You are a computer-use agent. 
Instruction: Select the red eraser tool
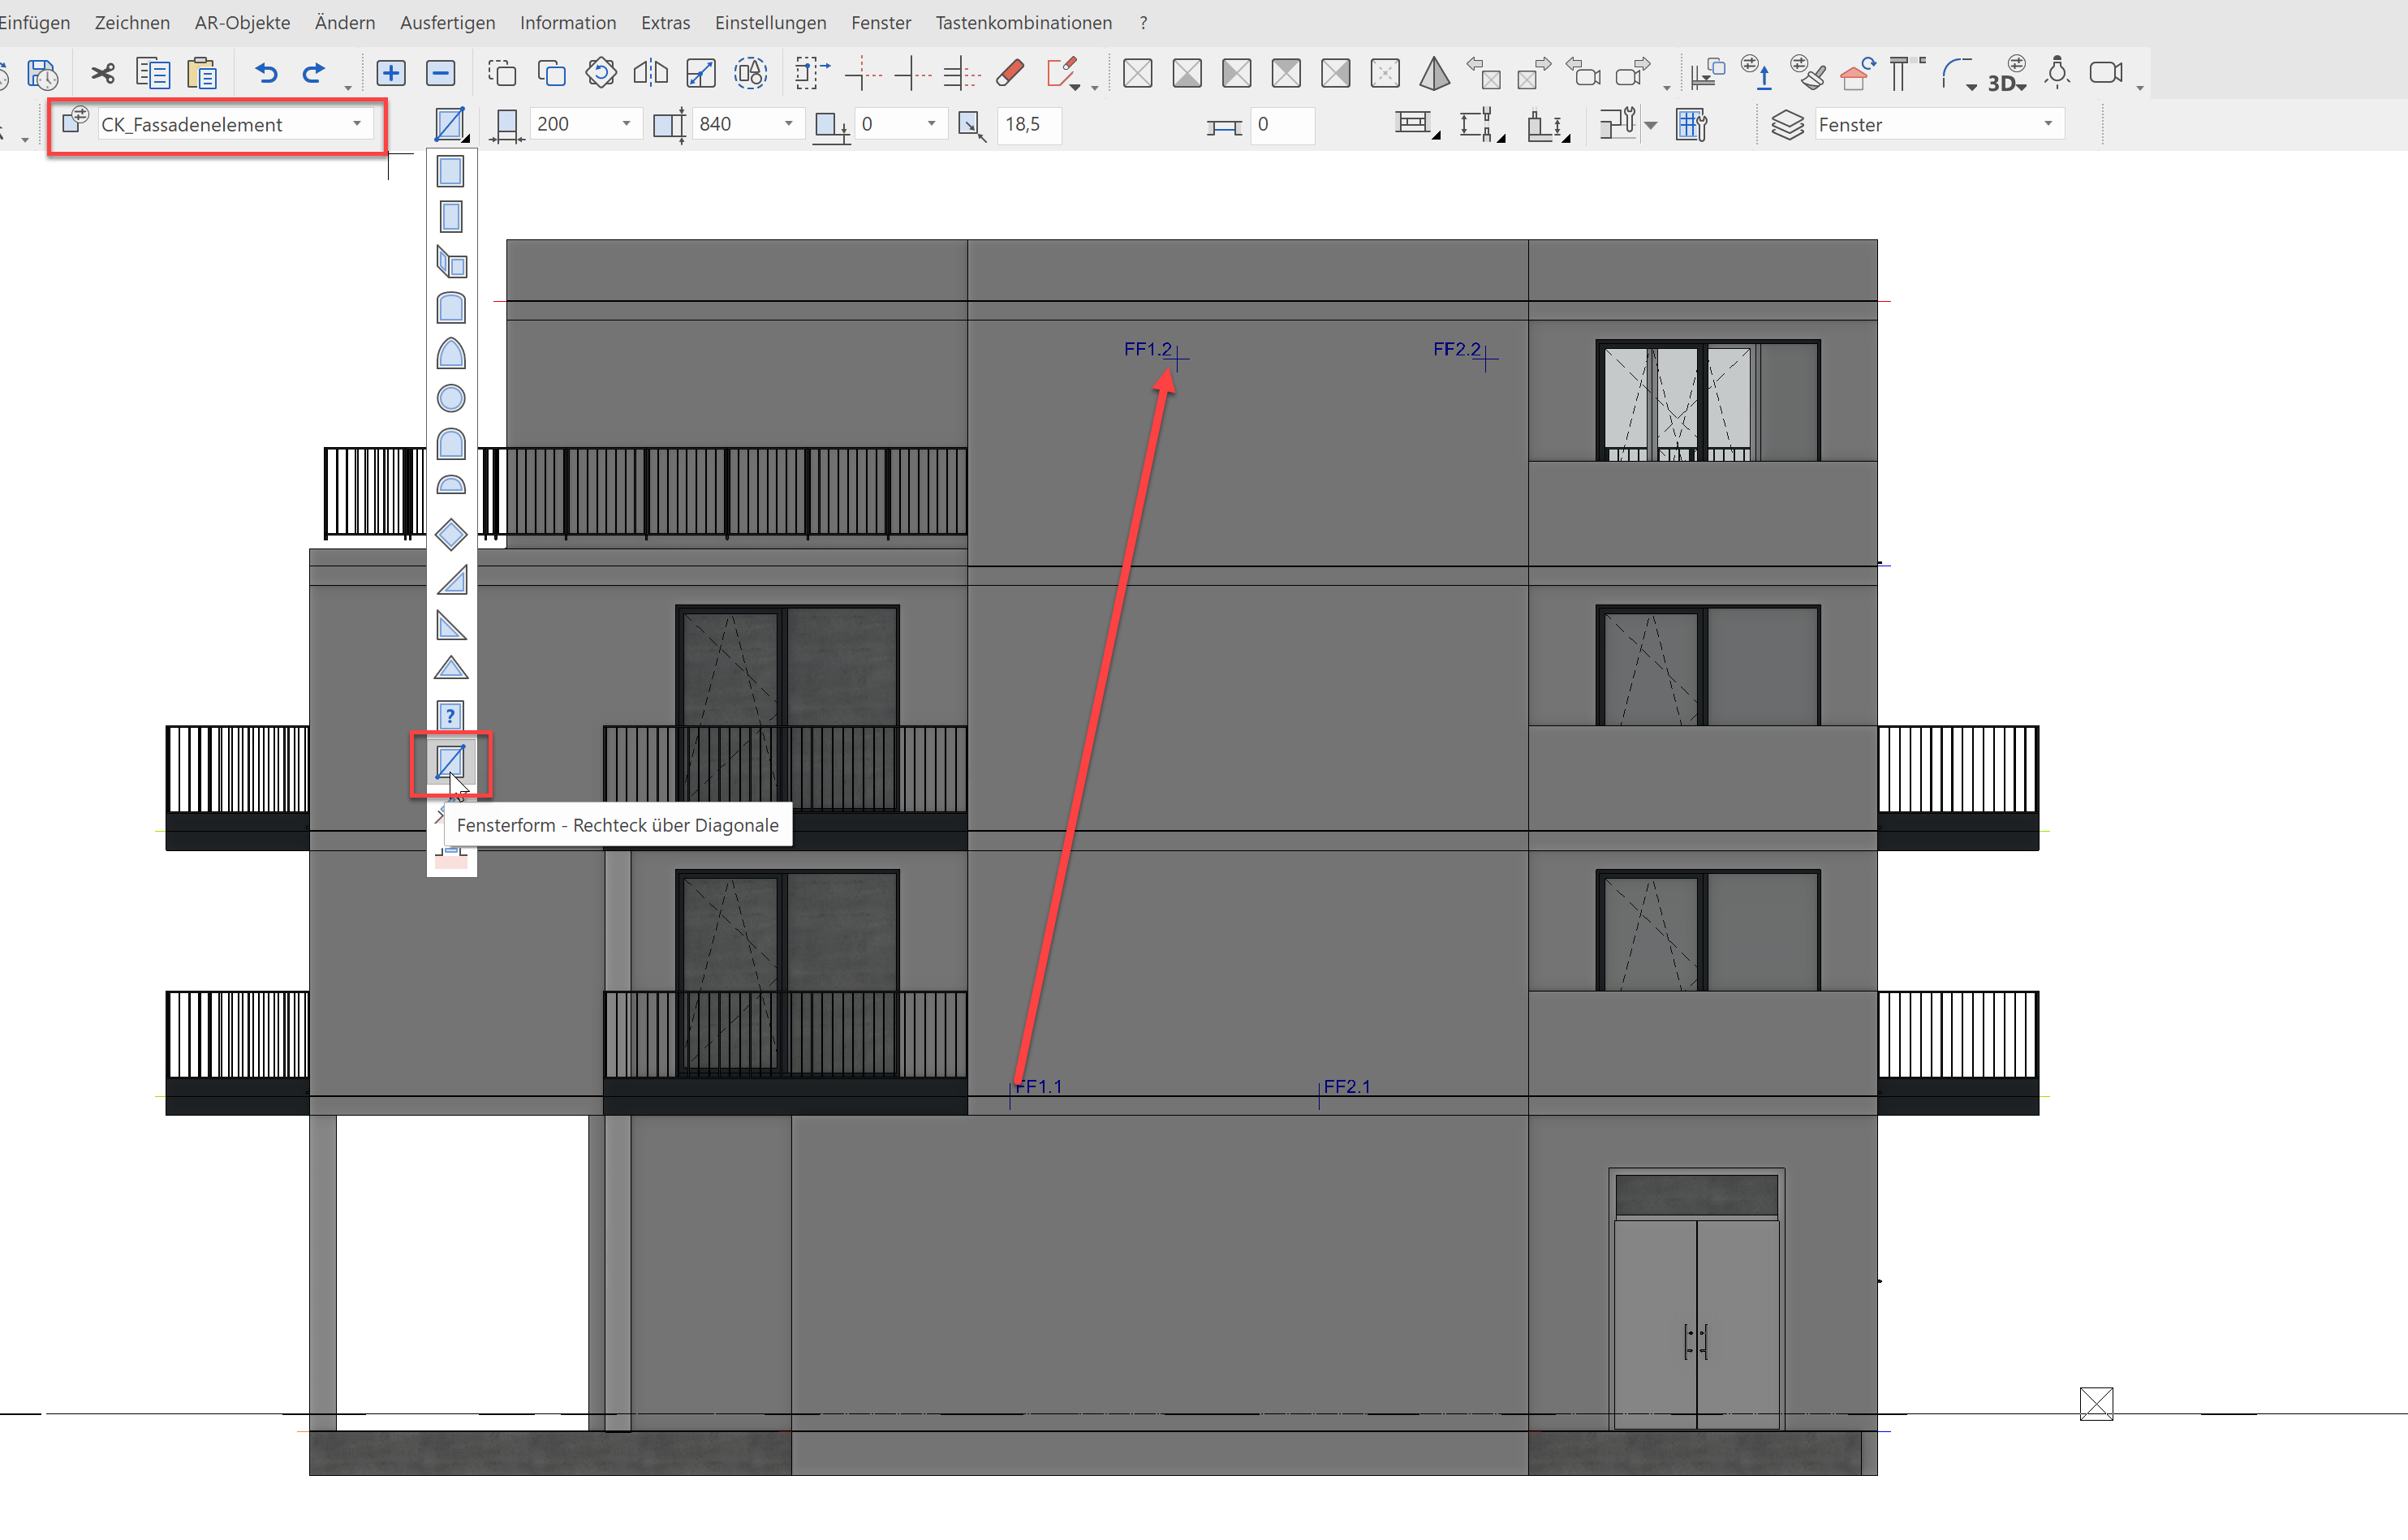1011,73
